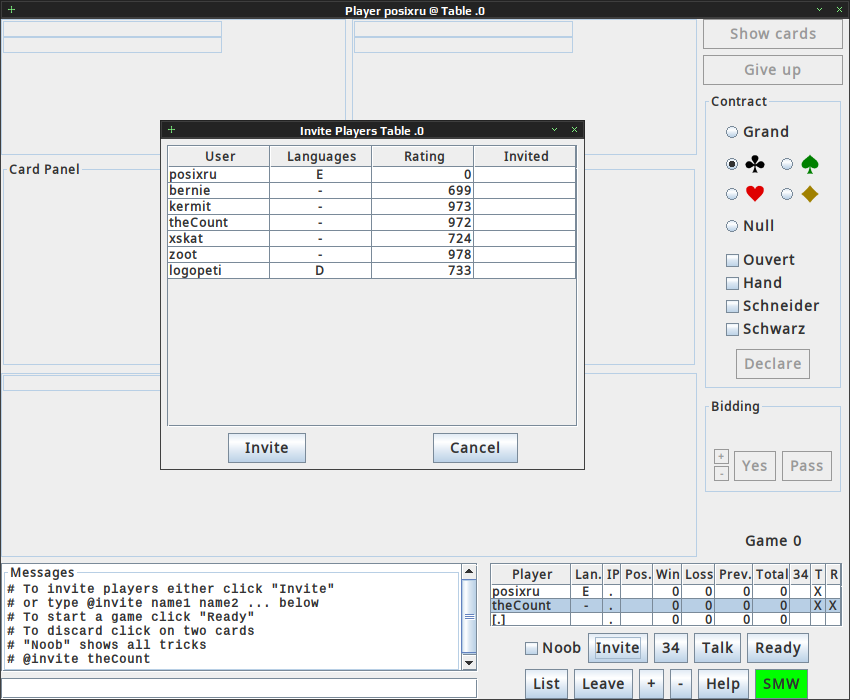Viewport: 850px width, 700px height.
Task: Enable the Ouvert checkbox
Action: (732, 260)
